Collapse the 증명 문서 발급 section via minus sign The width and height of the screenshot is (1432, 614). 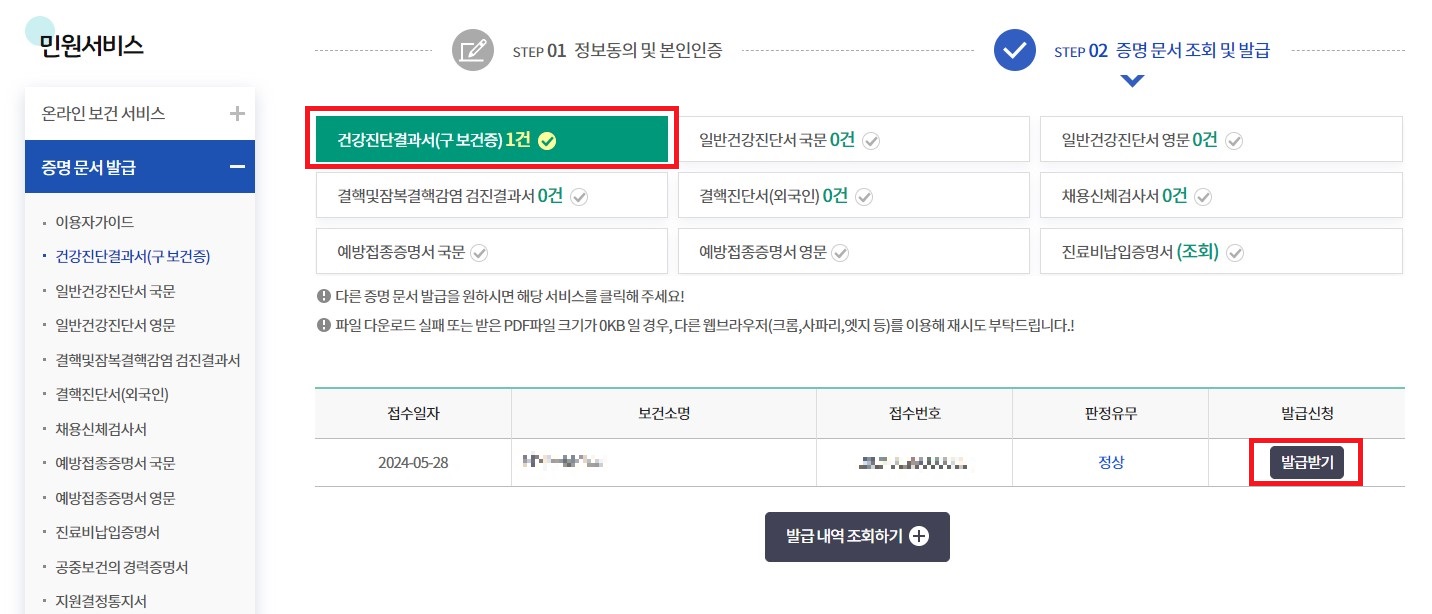pyautogui.click(x=237, y=166)
